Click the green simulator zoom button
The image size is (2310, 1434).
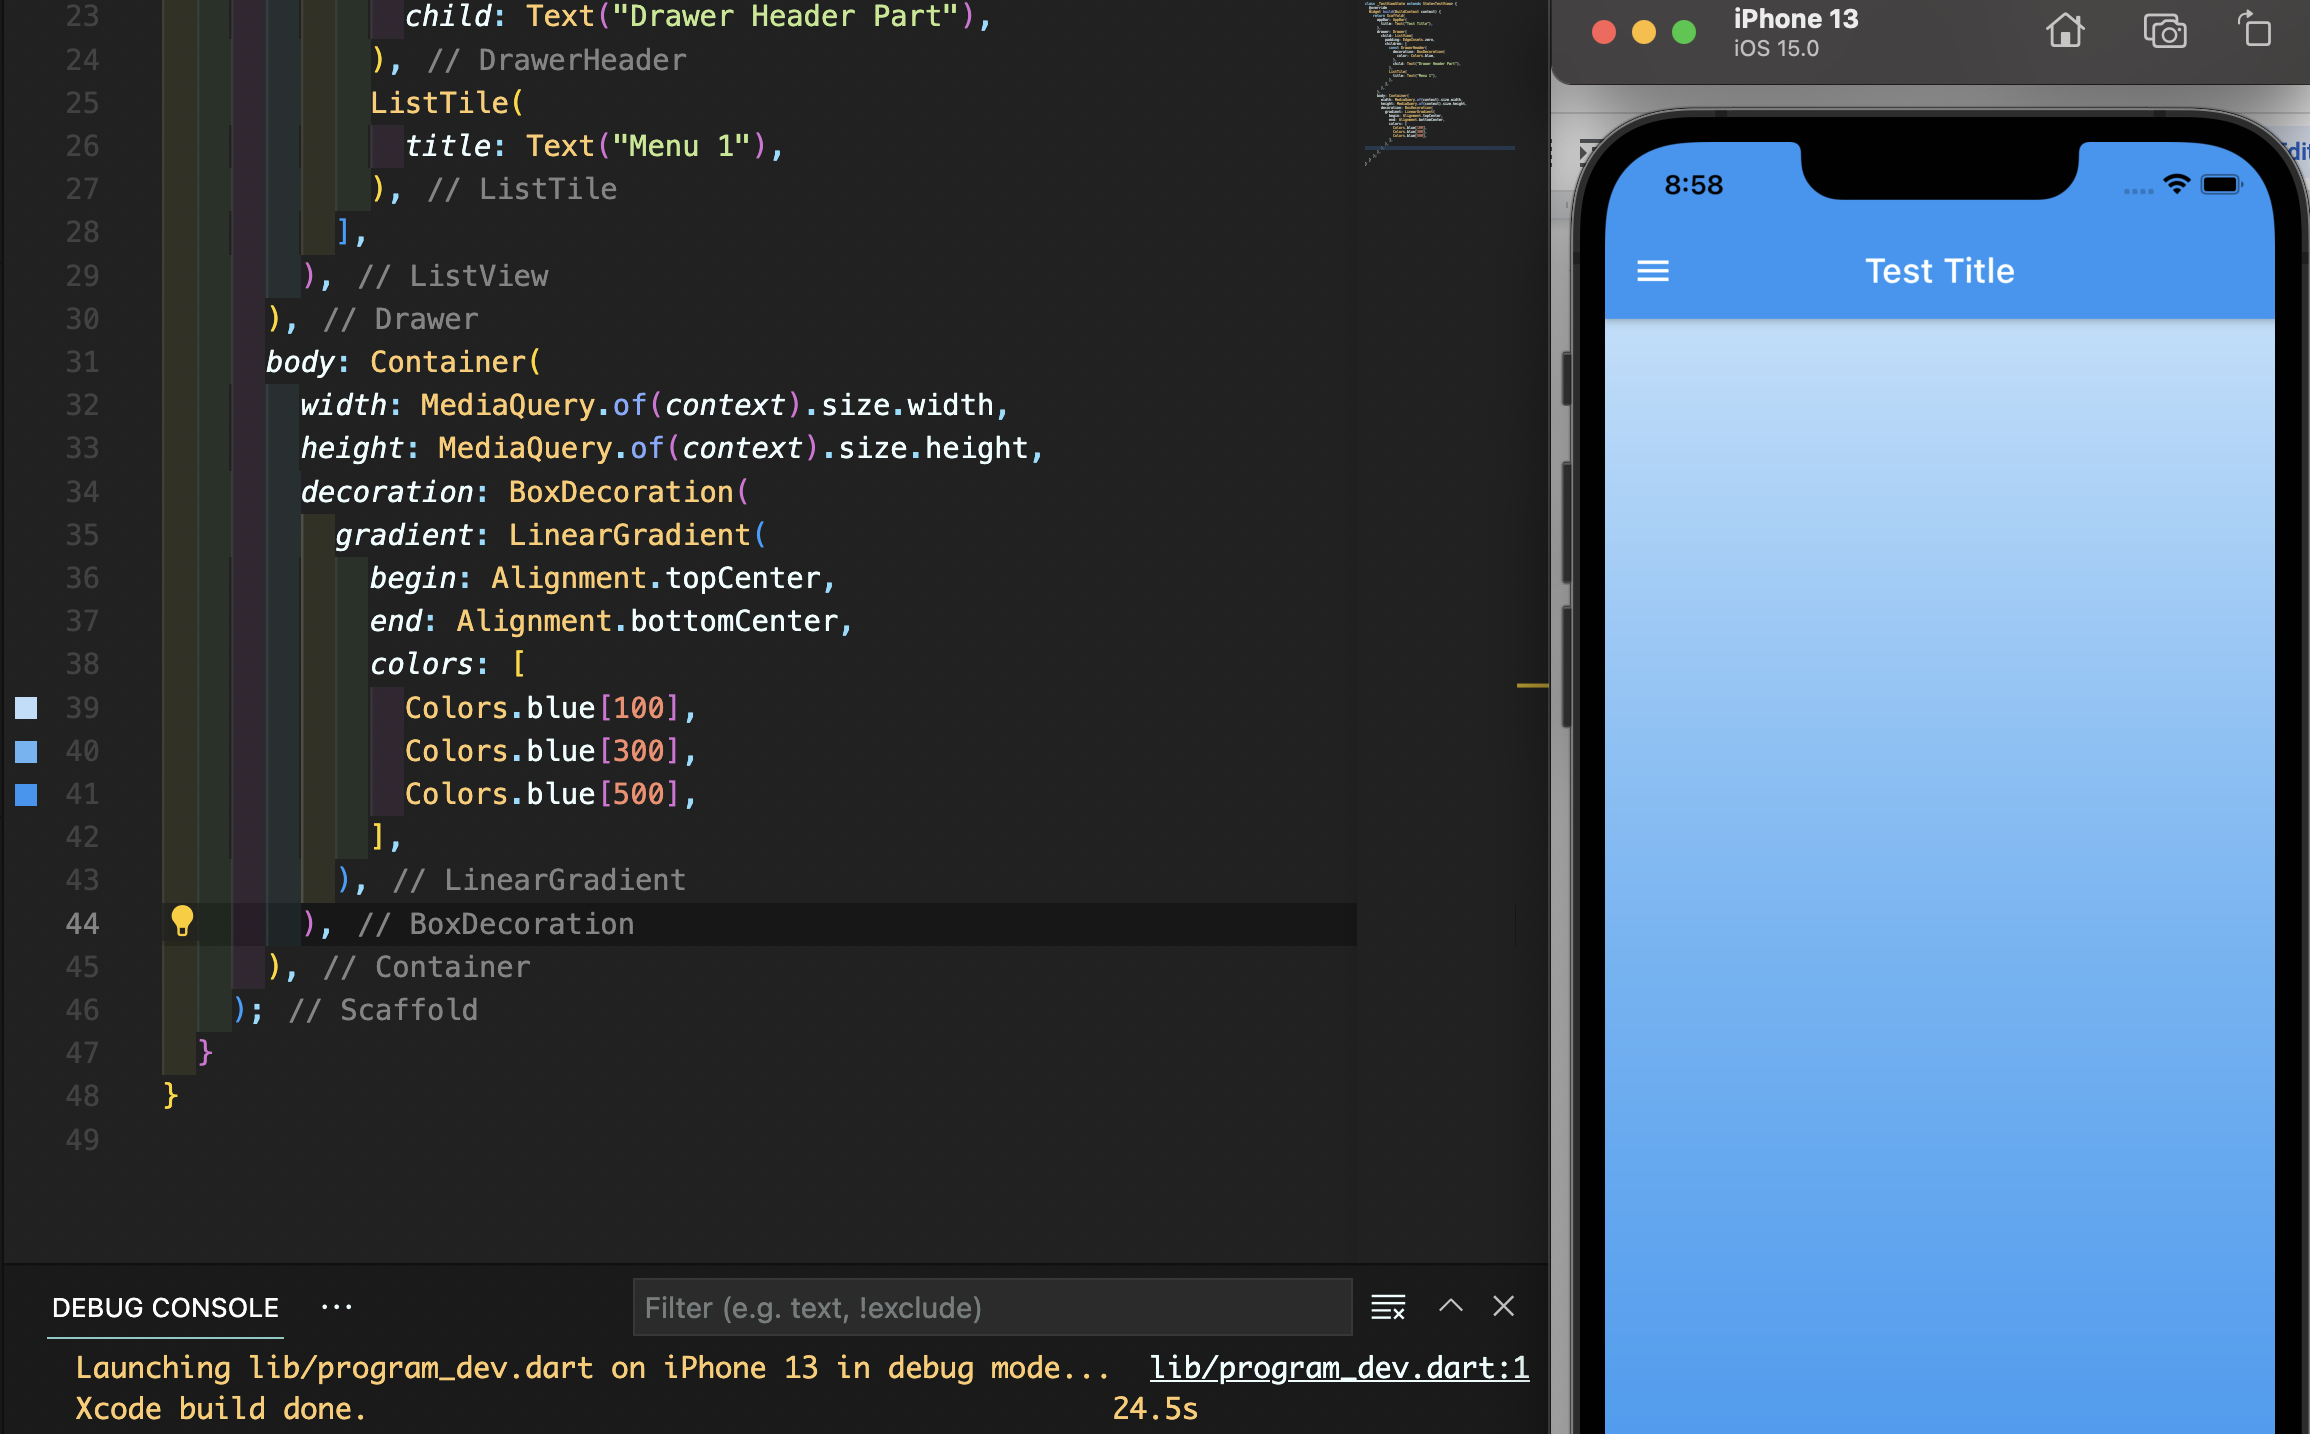[x=1684, y=32]
